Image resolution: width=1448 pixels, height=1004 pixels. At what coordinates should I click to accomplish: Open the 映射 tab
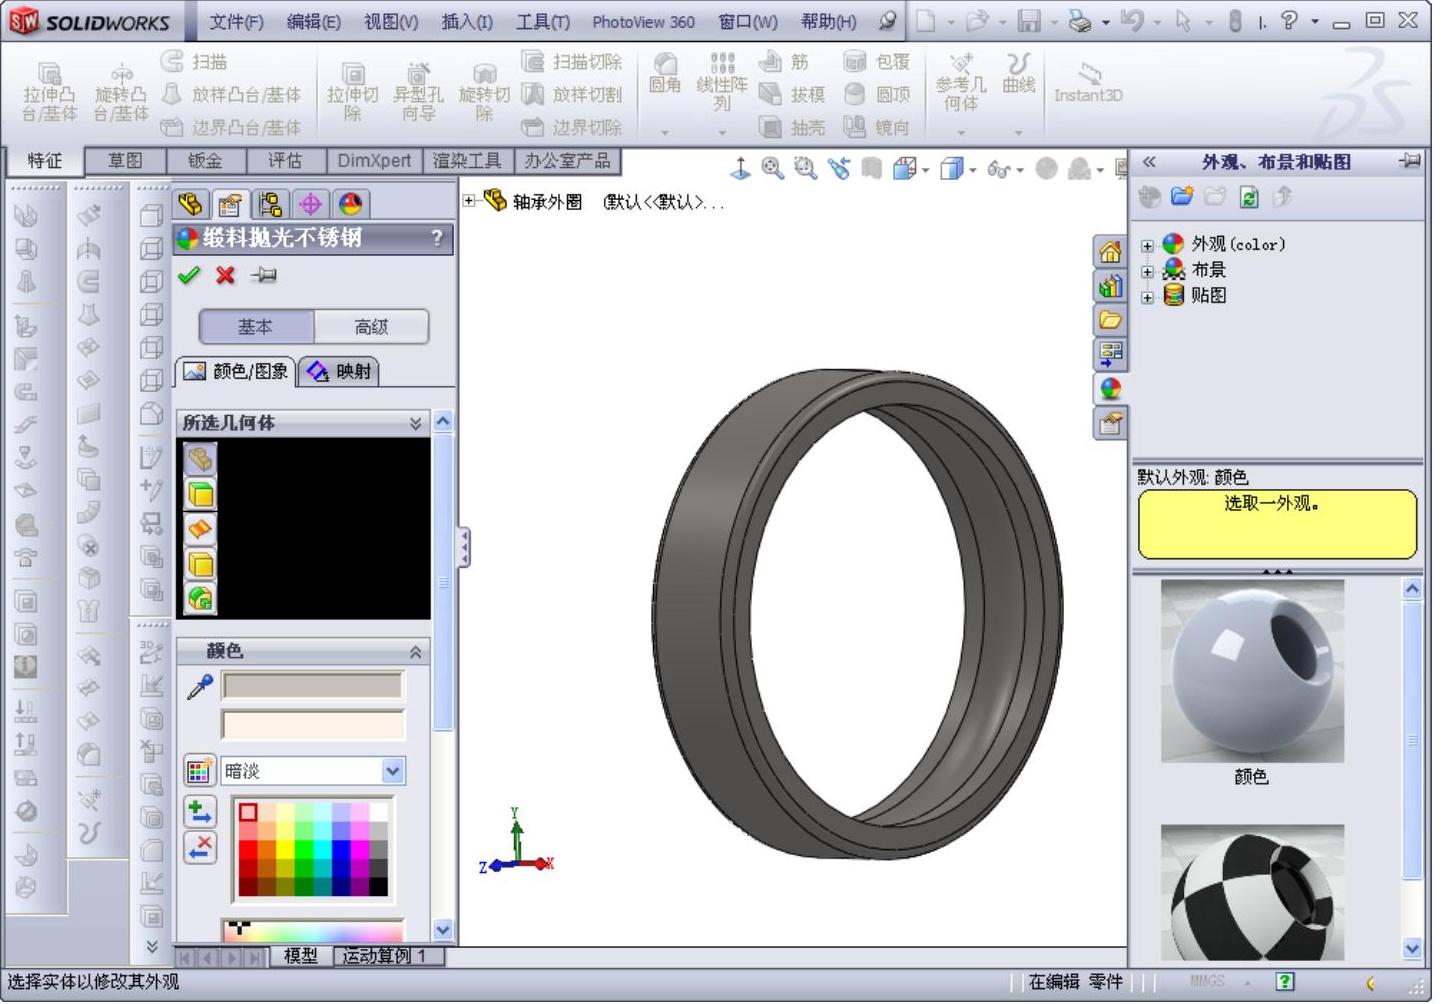(x=339, y=372)
